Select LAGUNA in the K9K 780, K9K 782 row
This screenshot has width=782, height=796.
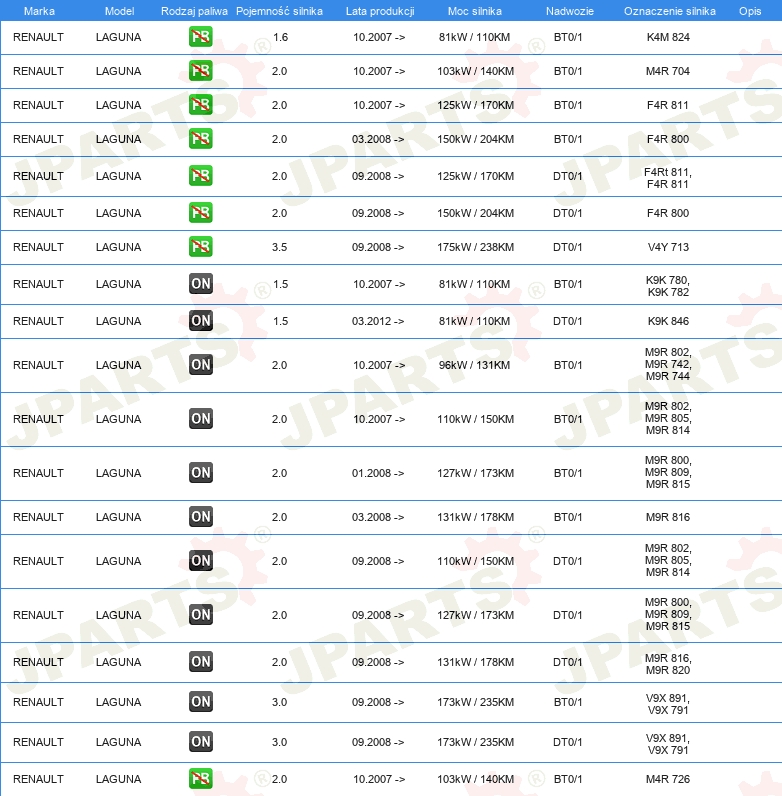coord(118,284)
